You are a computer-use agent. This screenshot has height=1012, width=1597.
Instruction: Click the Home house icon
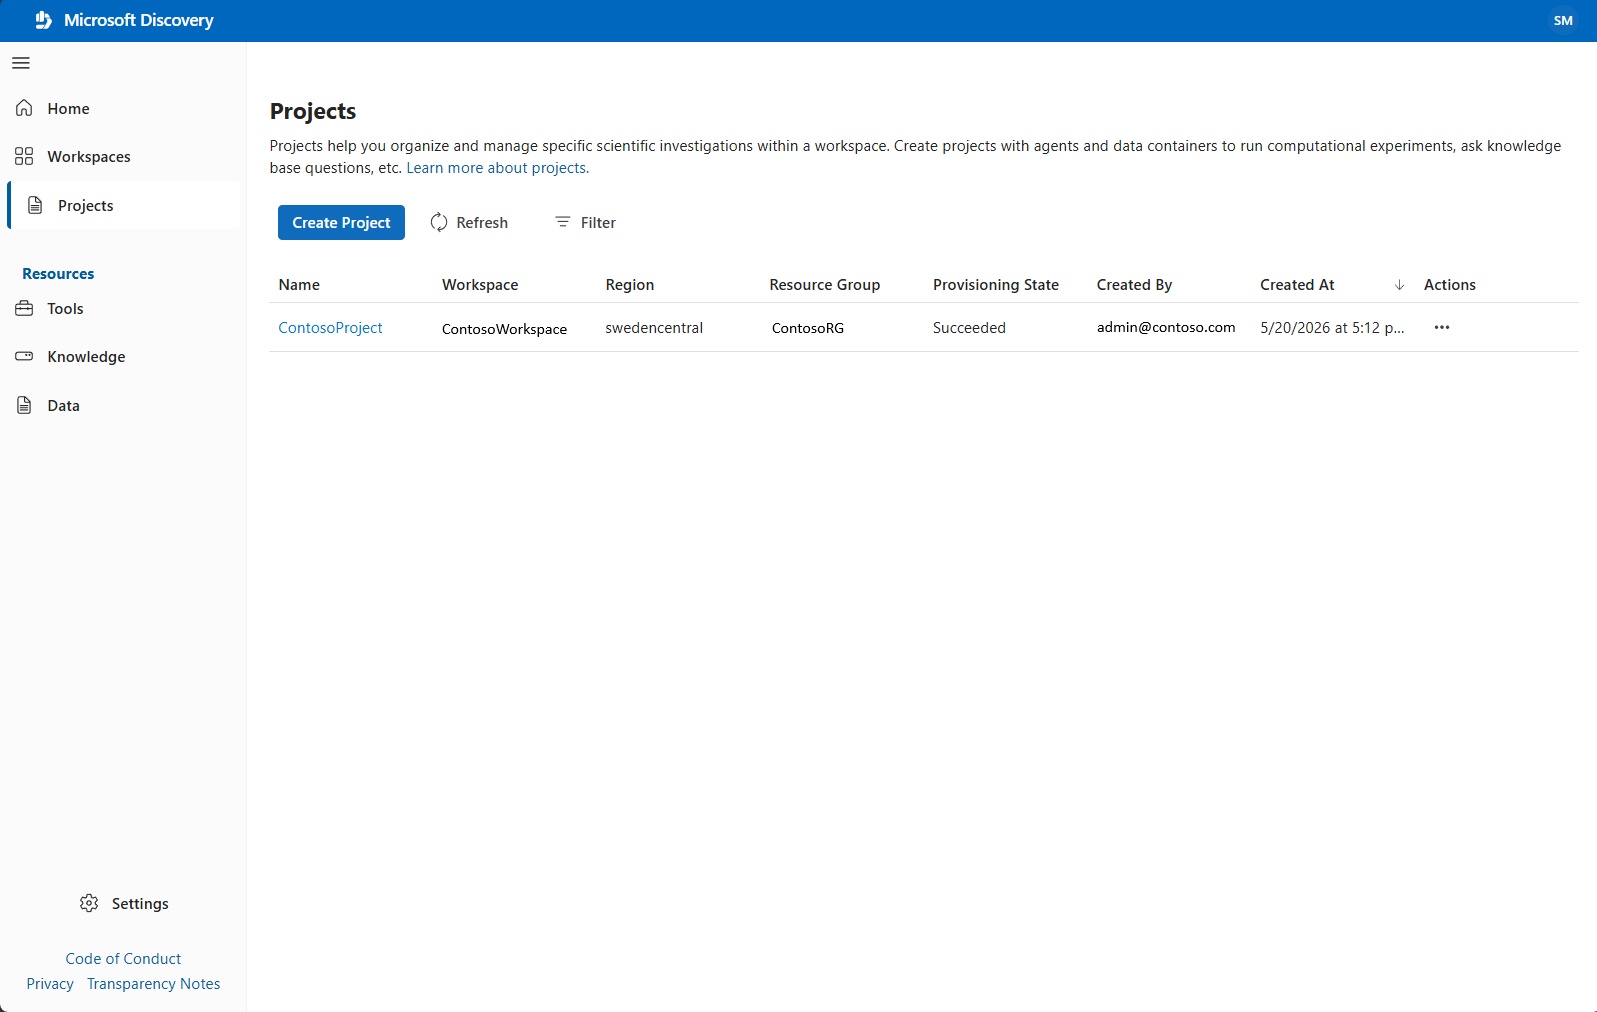[25, 108]
